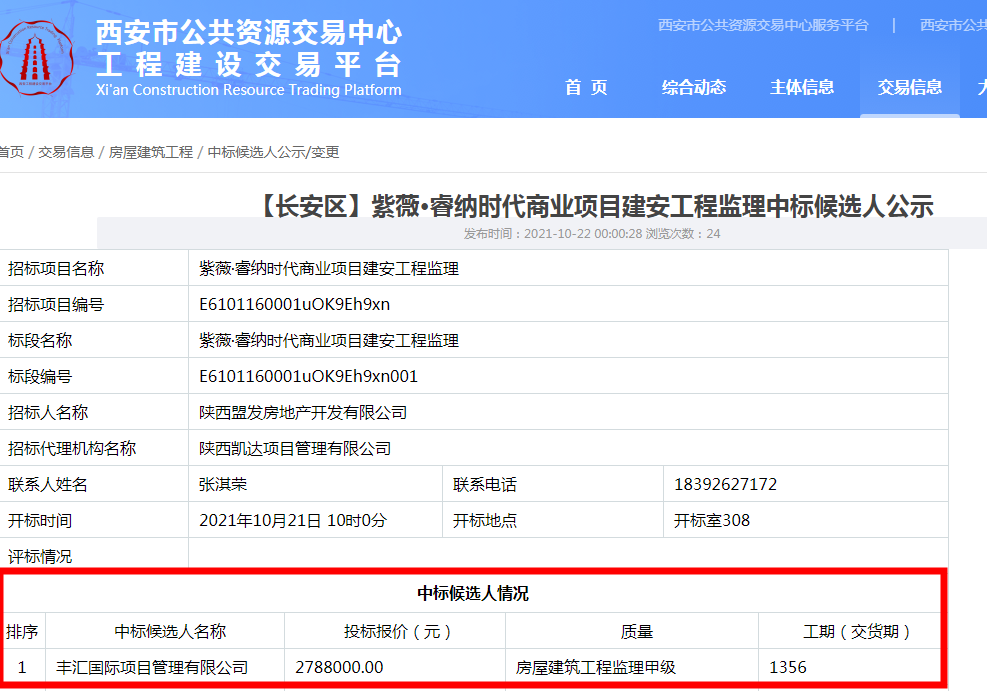Click phone number 18392627172
This screenshot has height=691, width=987.
(726, 485)
